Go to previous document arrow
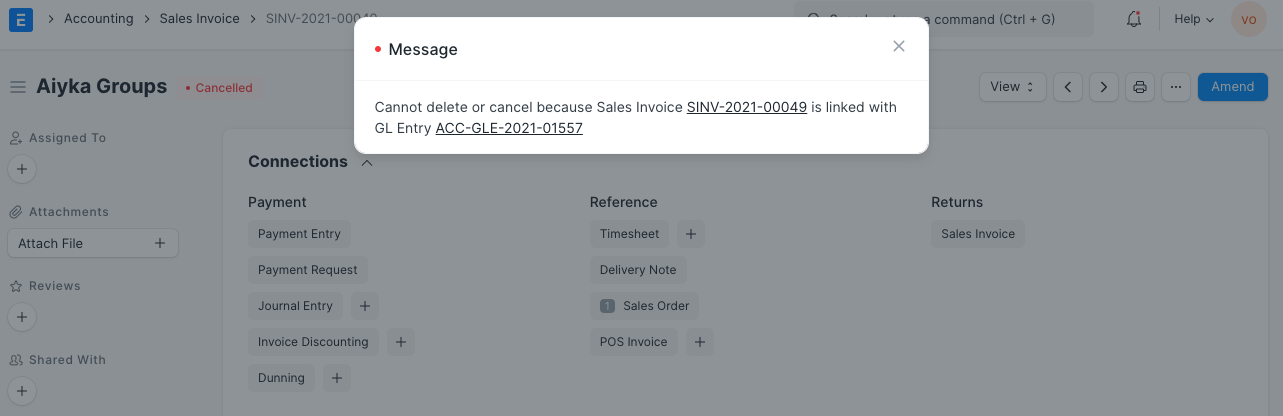The height and width of the screenshot is (416, 1283). point(1068,87)
